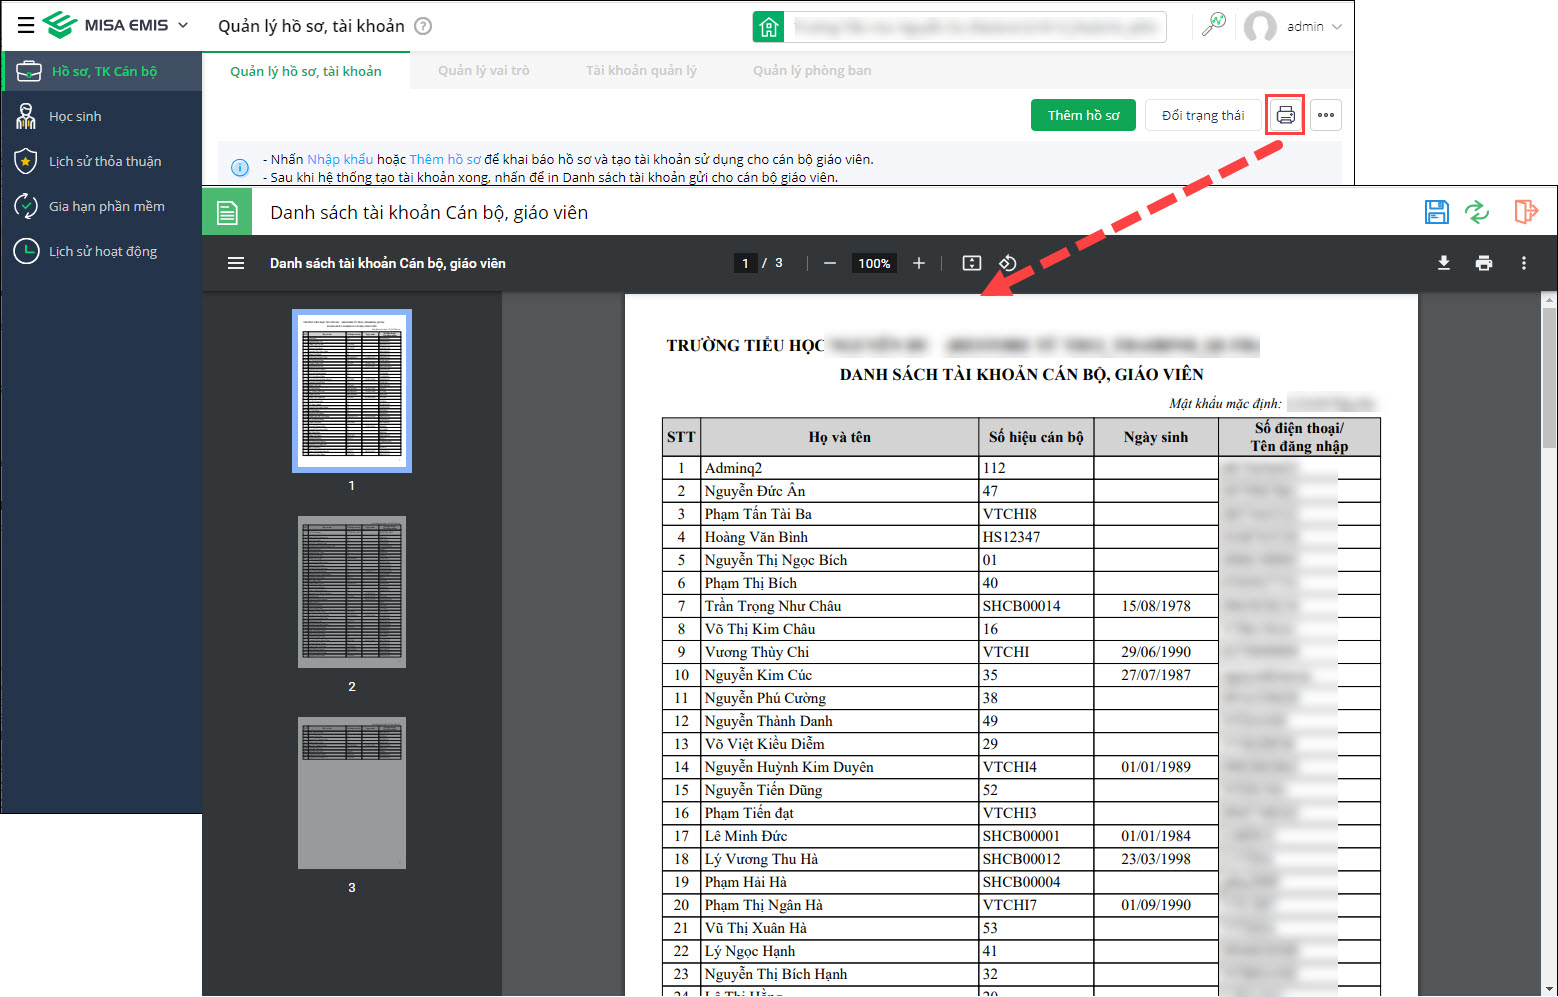Click the name cell "Lý Vương Thu Hà"
Image resolution: width=1558 pixels, height=997 pixels.
pos(840,859)
